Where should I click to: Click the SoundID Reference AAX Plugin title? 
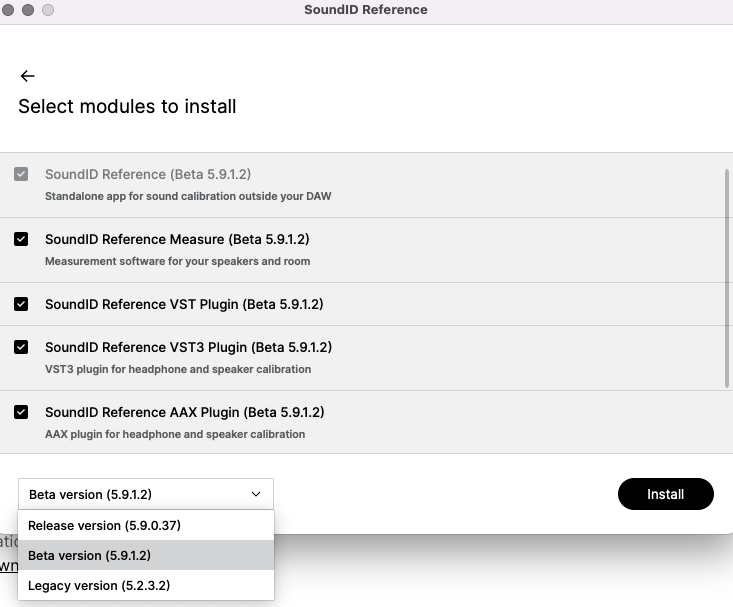(x=185, y=412)
